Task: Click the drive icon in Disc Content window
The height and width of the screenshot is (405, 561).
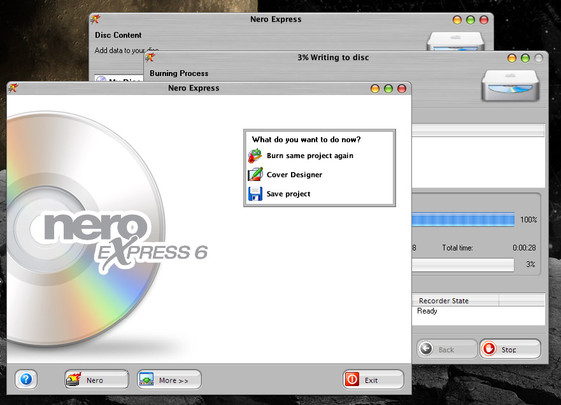Action: 455,41
